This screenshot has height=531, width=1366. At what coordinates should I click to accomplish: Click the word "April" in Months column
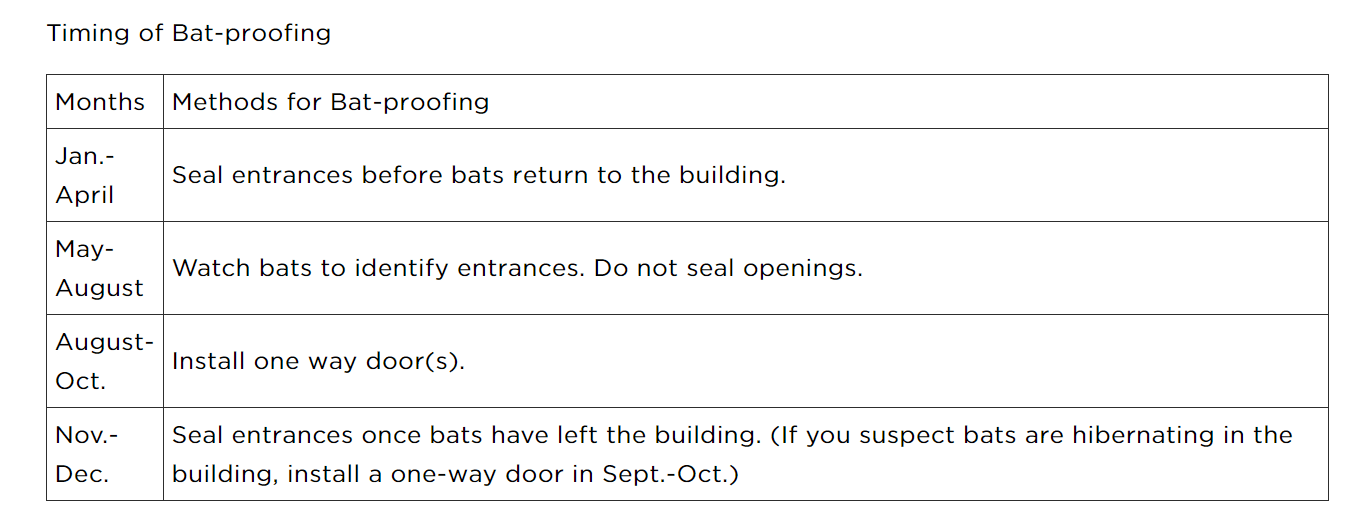point(85,195)
